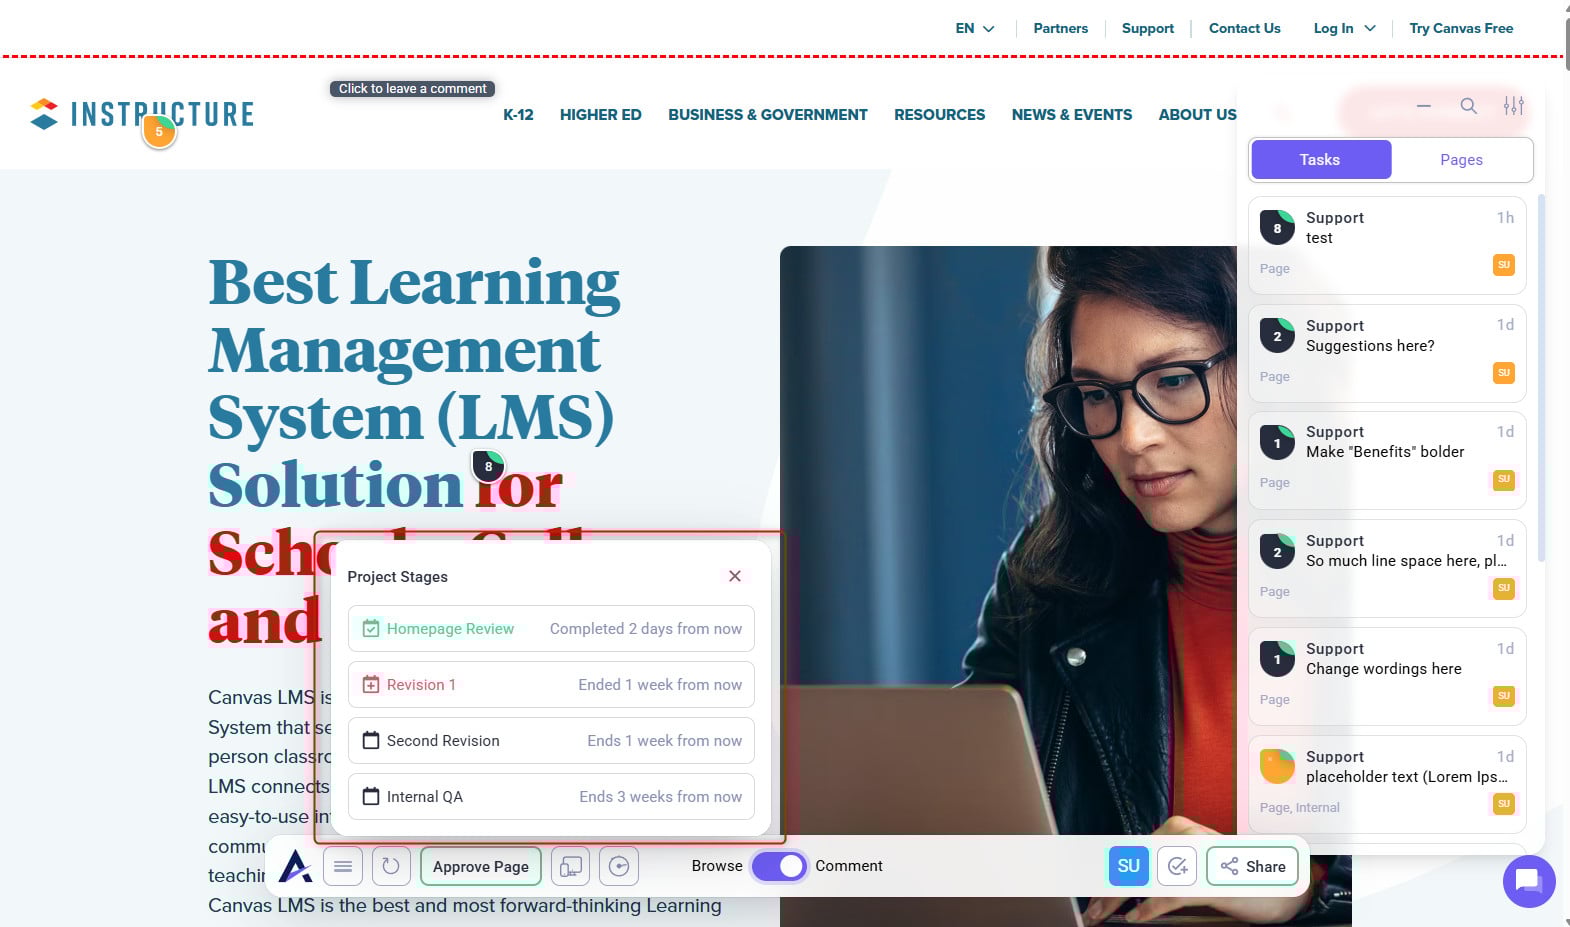Viewport: 1570px width, 927px height.
Task: Click the add-task checkmark icon beside Share
Action: (x=1177, y=866)
